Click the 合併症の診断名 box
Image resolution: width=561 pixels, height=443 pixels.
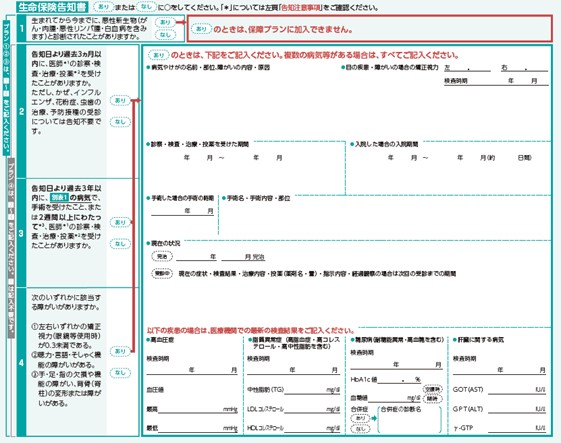tap(410, 419)
